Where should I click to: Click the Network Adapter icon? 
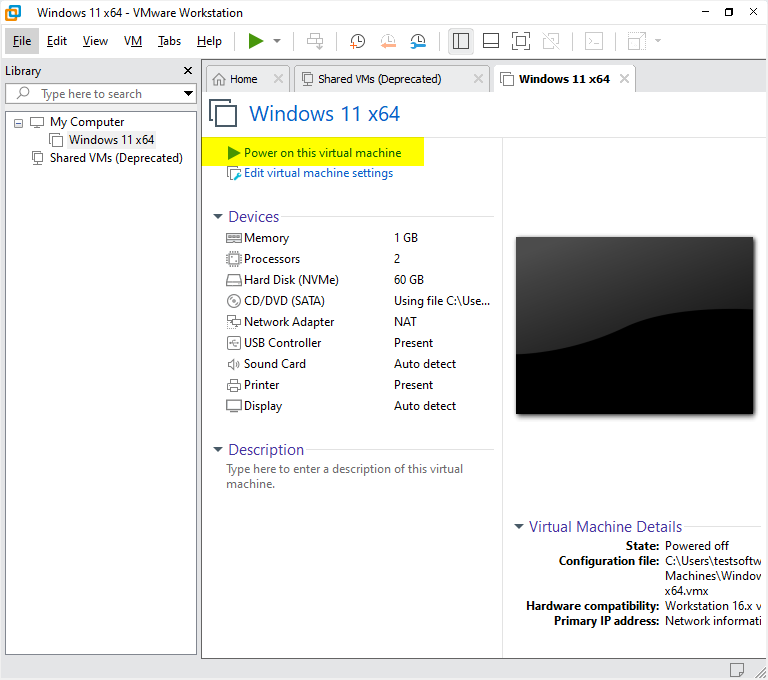tap(234, 322)
